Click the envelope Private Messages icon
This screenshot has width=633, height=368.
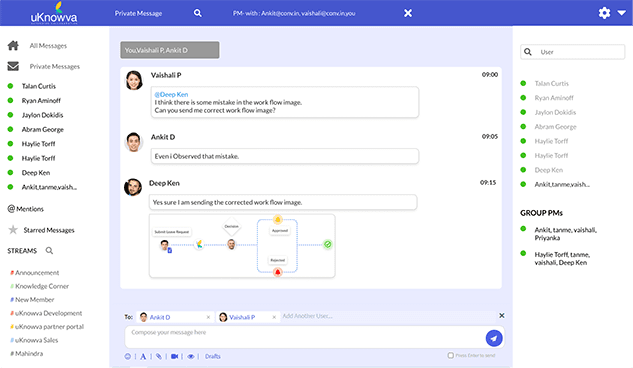(13, 66)
